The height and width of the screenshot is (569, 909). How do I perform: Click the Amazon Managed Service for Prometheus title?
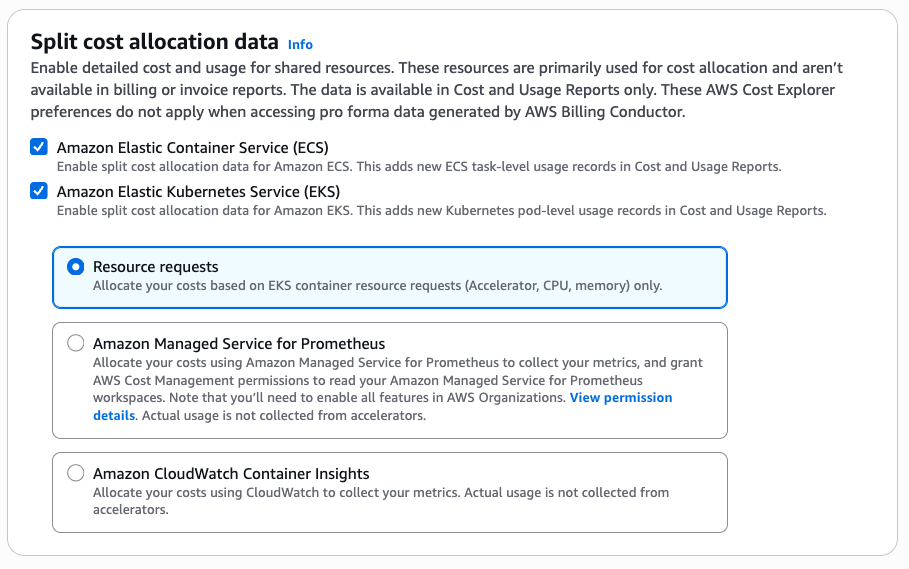[239, 343]
